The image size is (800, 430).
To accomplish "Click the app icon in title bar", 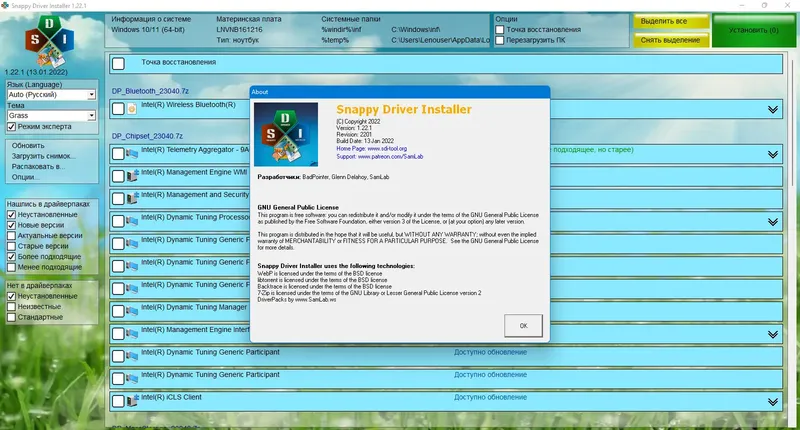I will point(5,5).
